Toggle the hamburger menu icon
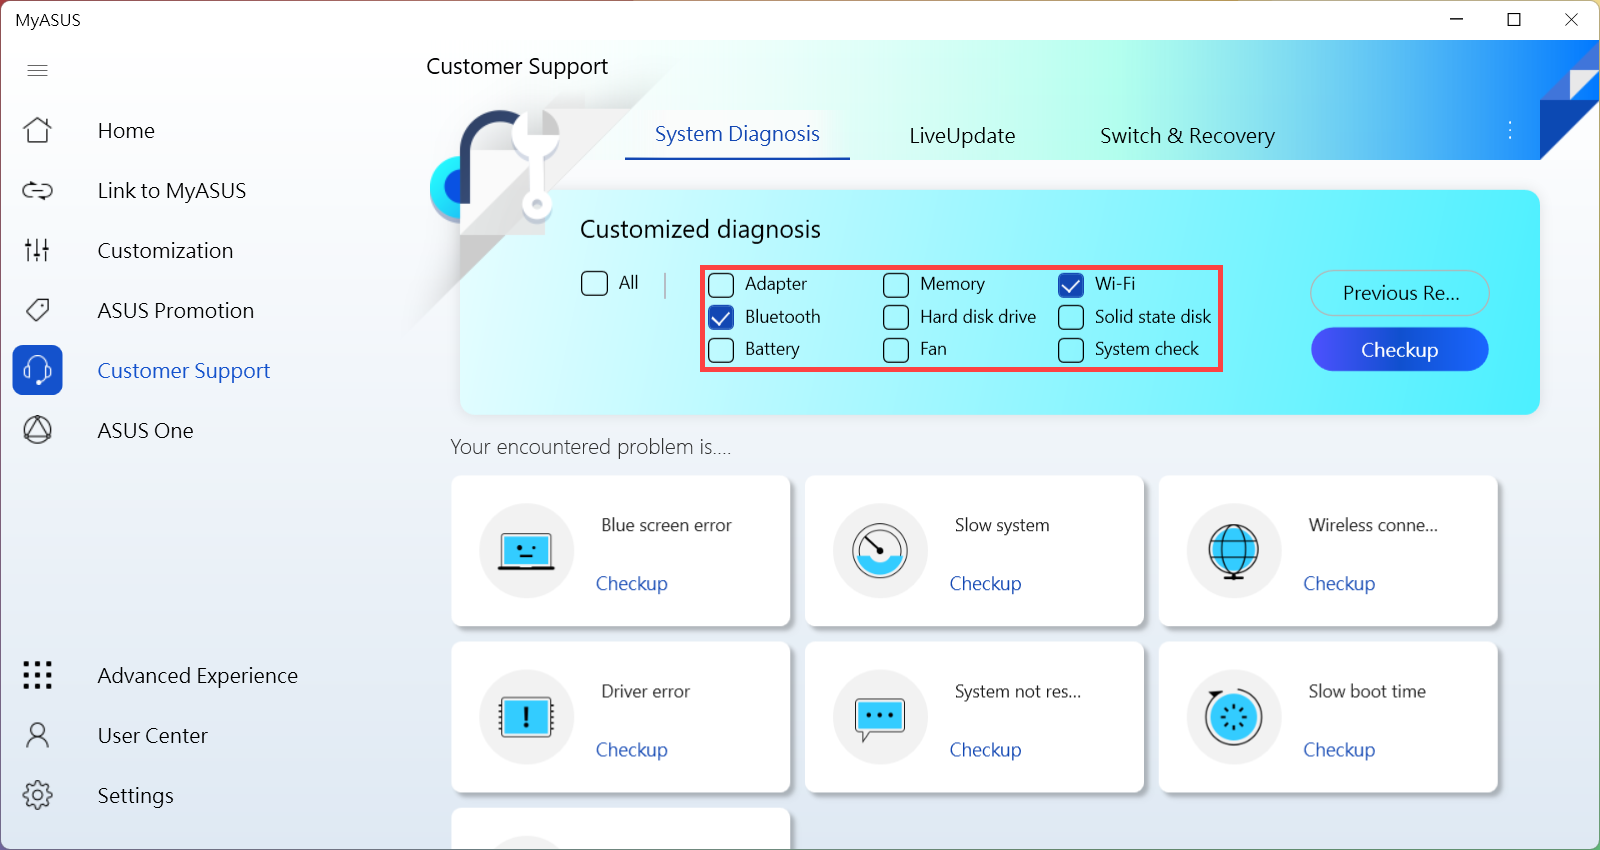Viewport: 1600px width, 850px height. tap(37, 70)
